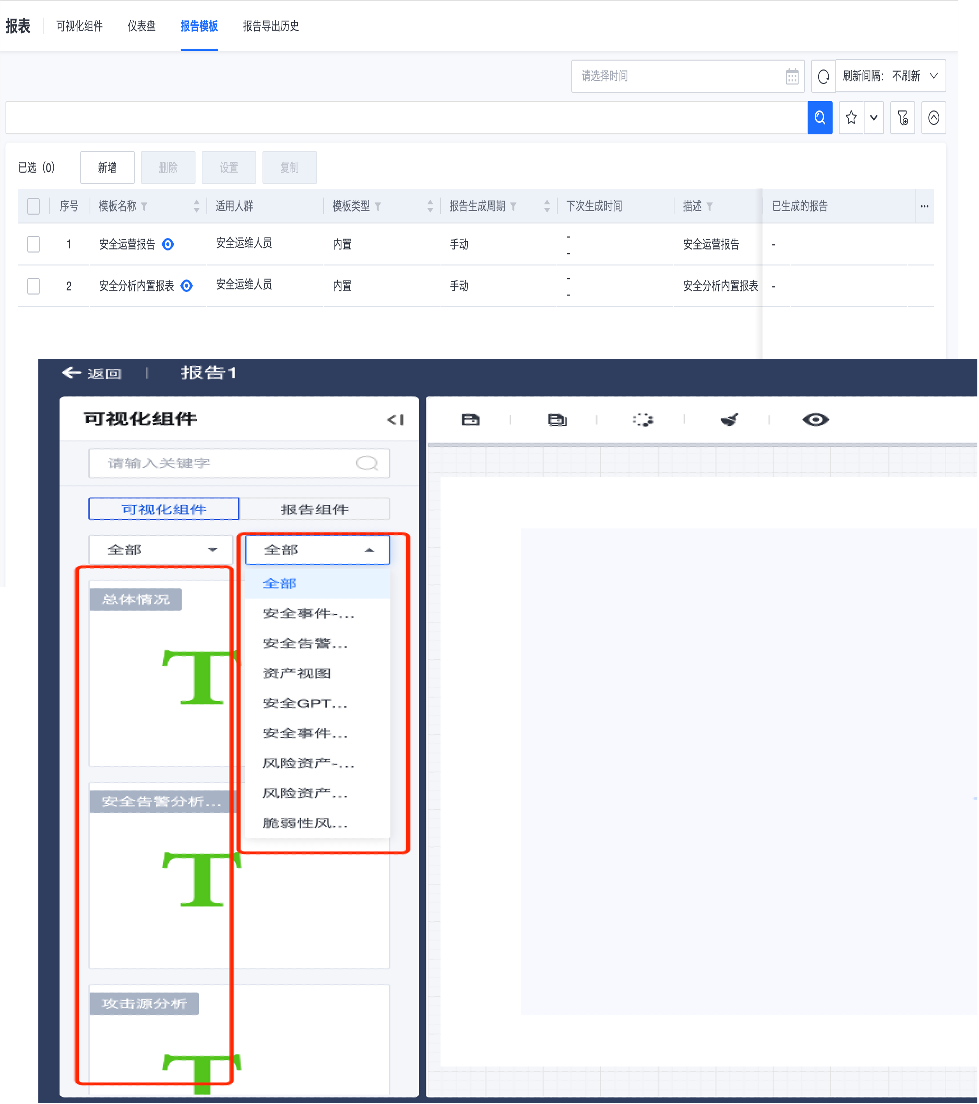Screen dimensions: 979x1104
Task: Focus the 请输入关键字 keyword field
Action: click(239, 463)
